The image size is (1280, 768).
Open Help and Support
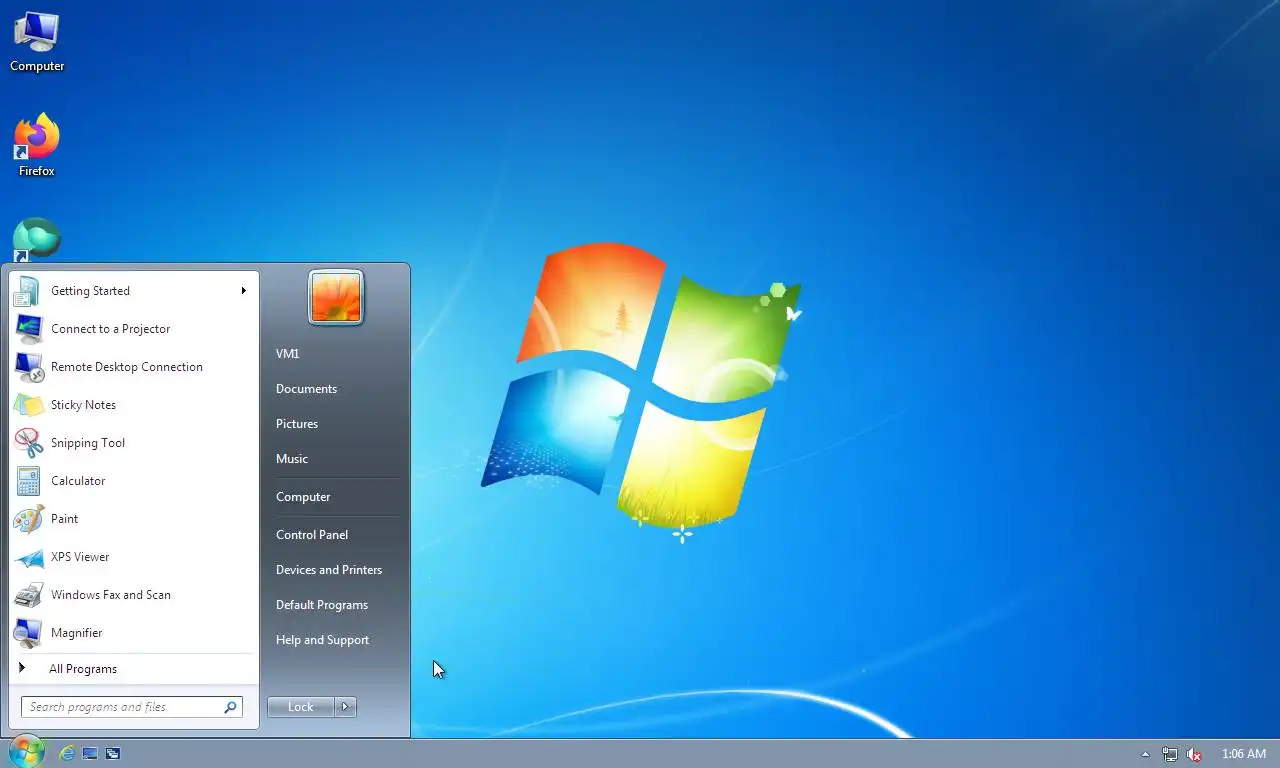tap(334, 640)
